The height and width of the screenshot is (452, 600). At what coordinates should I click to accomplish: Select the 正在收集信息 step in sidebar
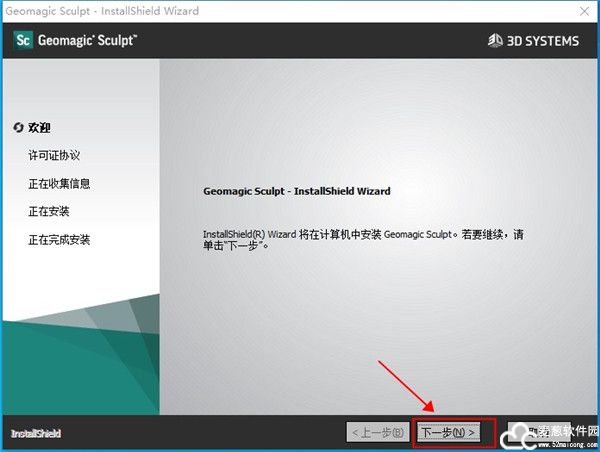click(59, 184)
